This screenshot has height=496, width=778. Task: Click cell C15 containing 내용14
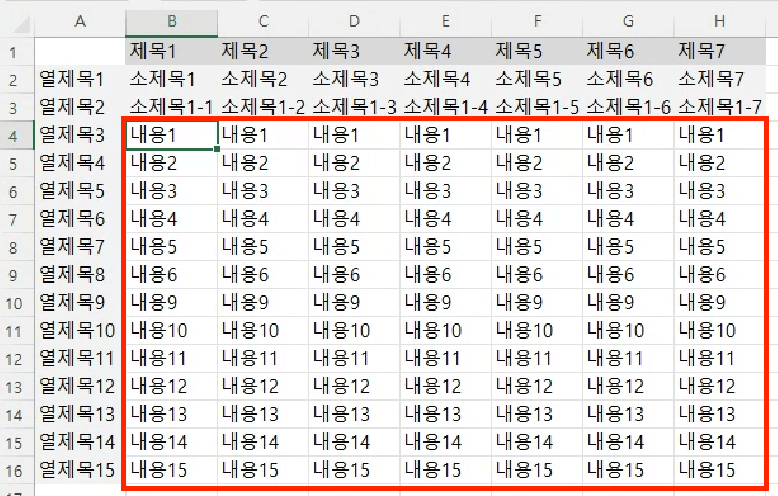pyautogui.click(x=263, y=442)
